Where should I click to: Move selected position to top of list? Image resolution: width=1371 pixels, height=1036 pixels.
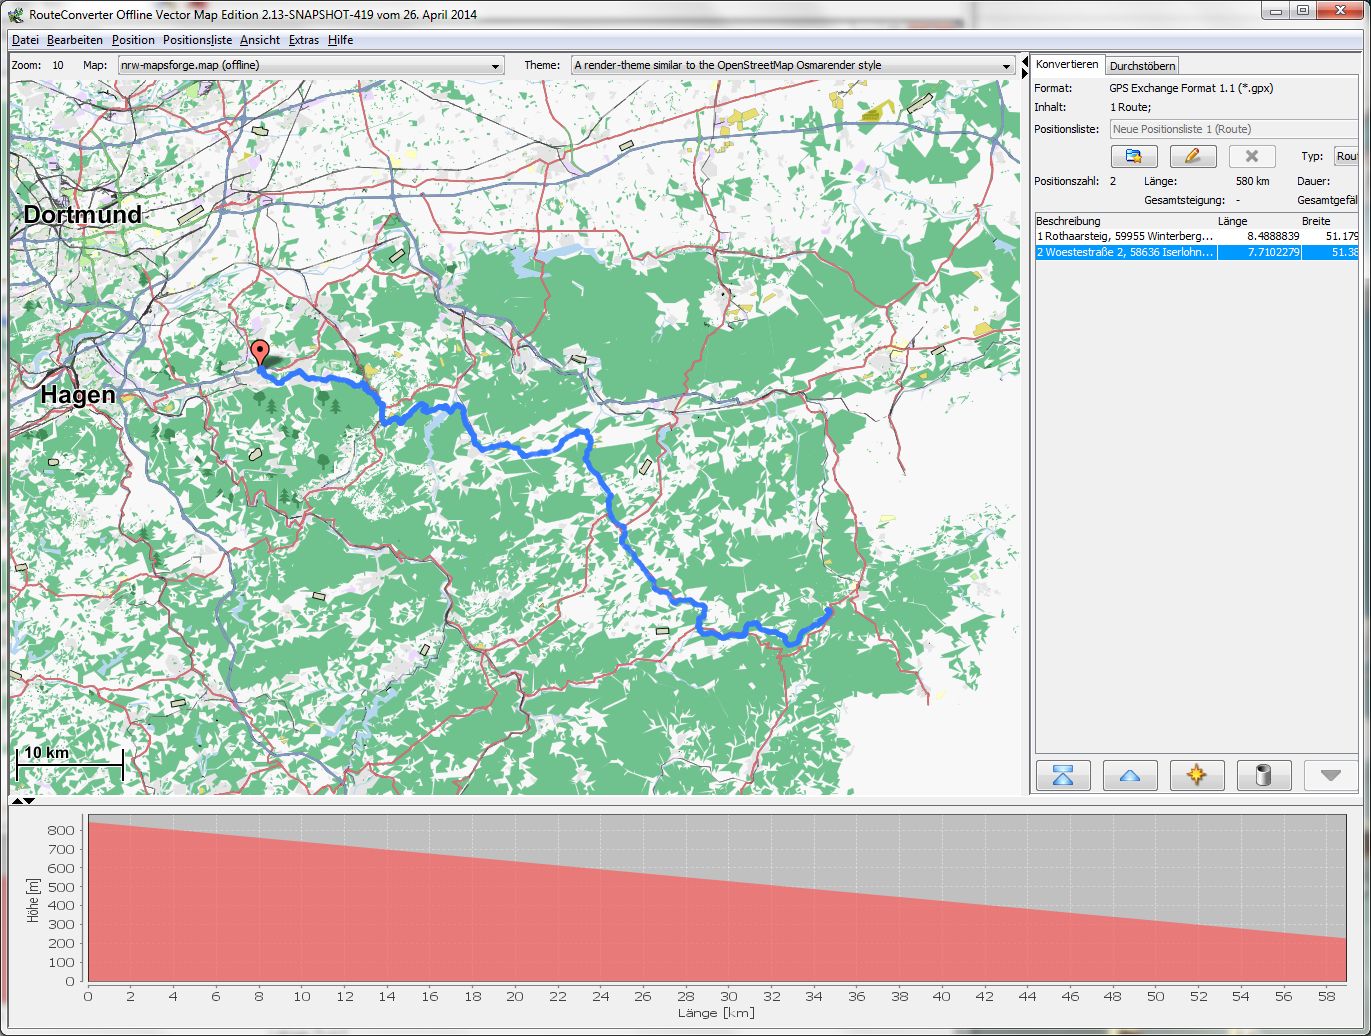point(1062,776)
